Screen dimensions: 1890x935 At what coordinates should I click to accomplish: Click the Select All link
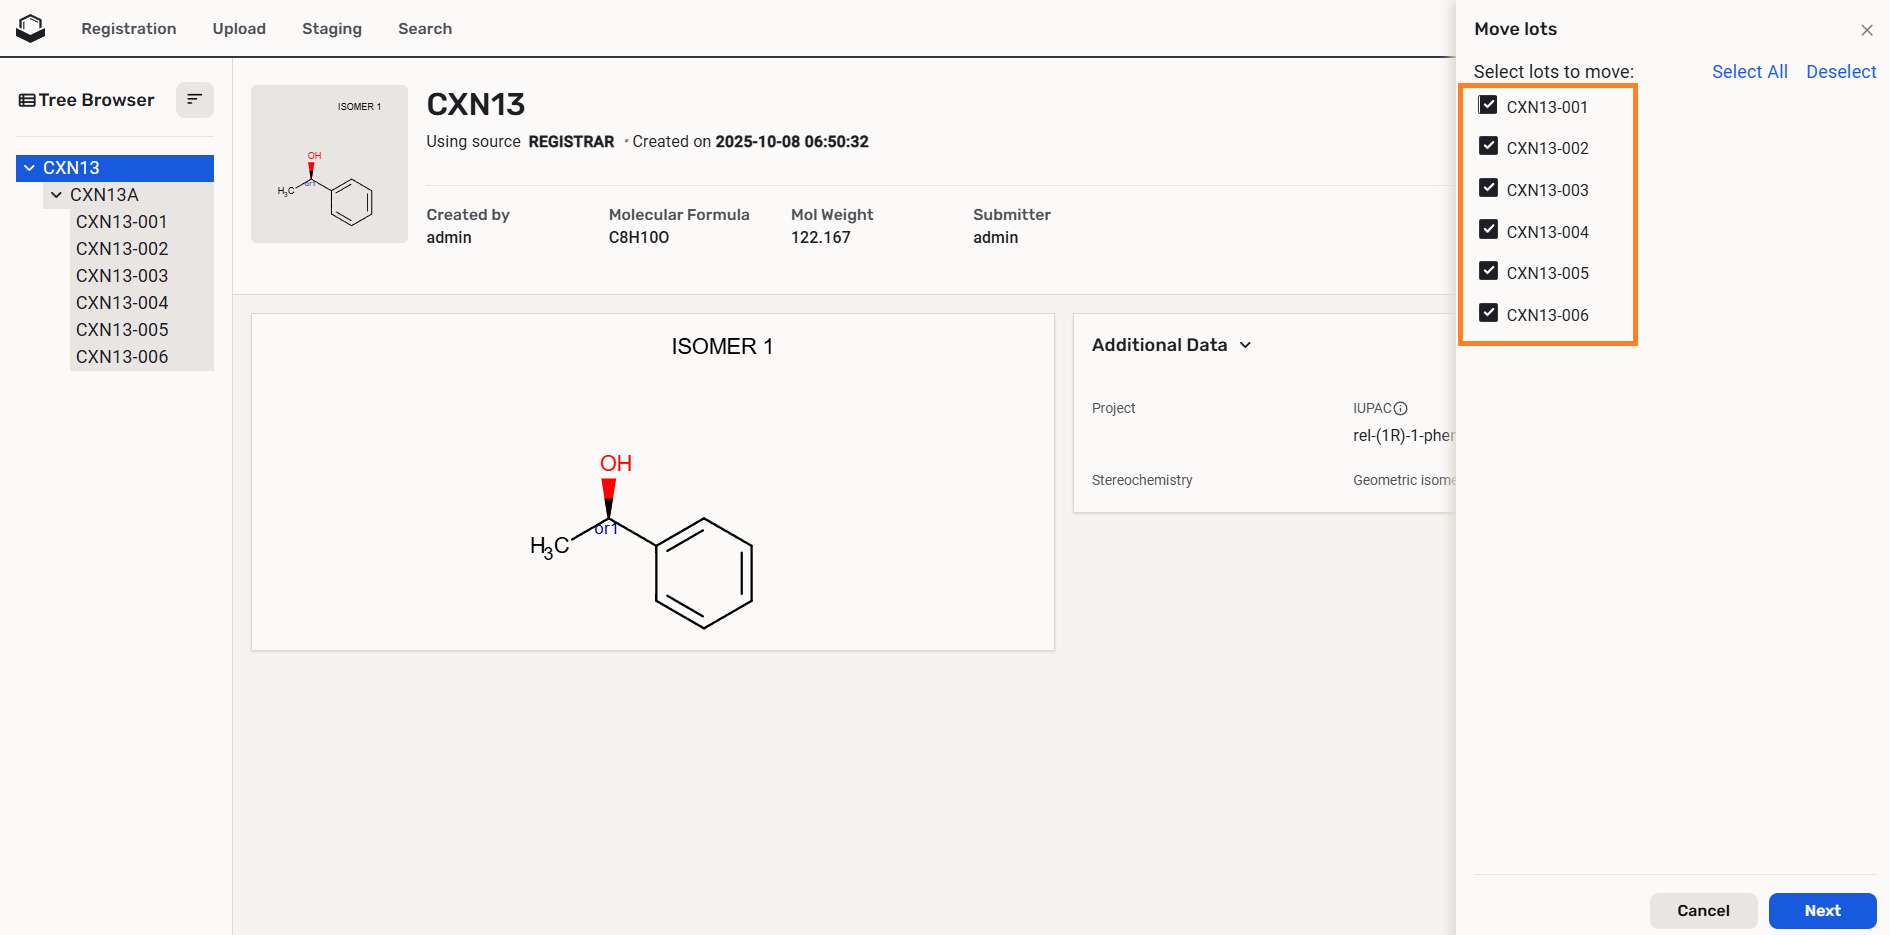[1748, 72]
